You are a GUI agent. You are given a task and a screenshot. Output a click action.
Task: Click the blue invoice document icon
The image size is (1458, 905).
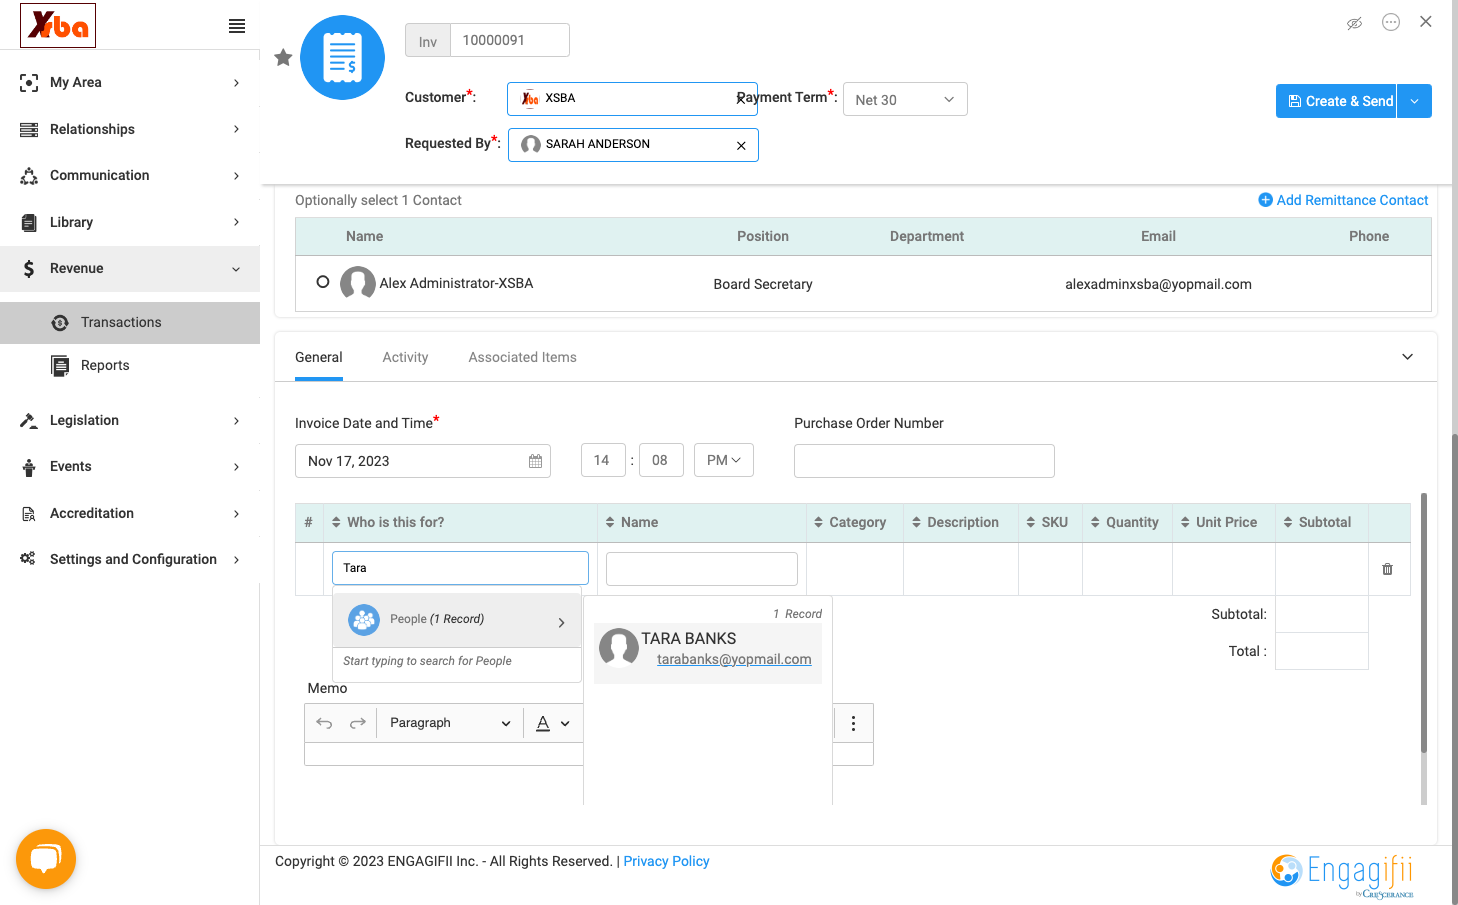pyautogui.click(x=342, y=57)
